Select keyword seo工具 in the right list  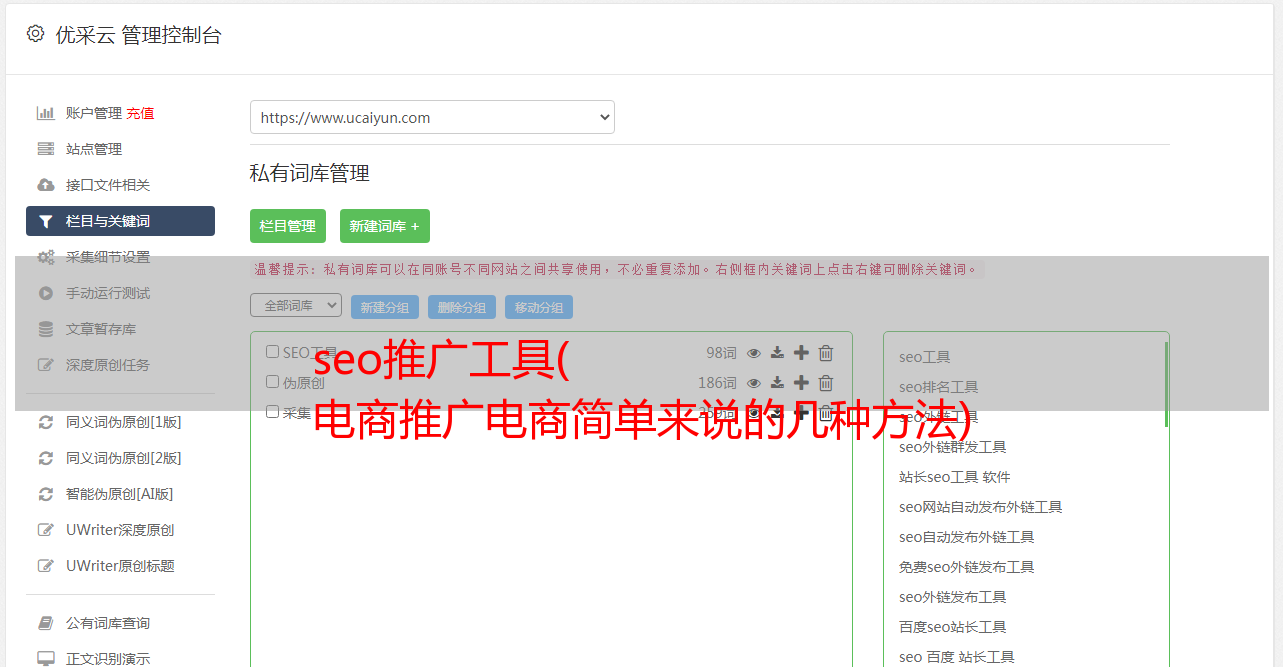coord(925,357)
